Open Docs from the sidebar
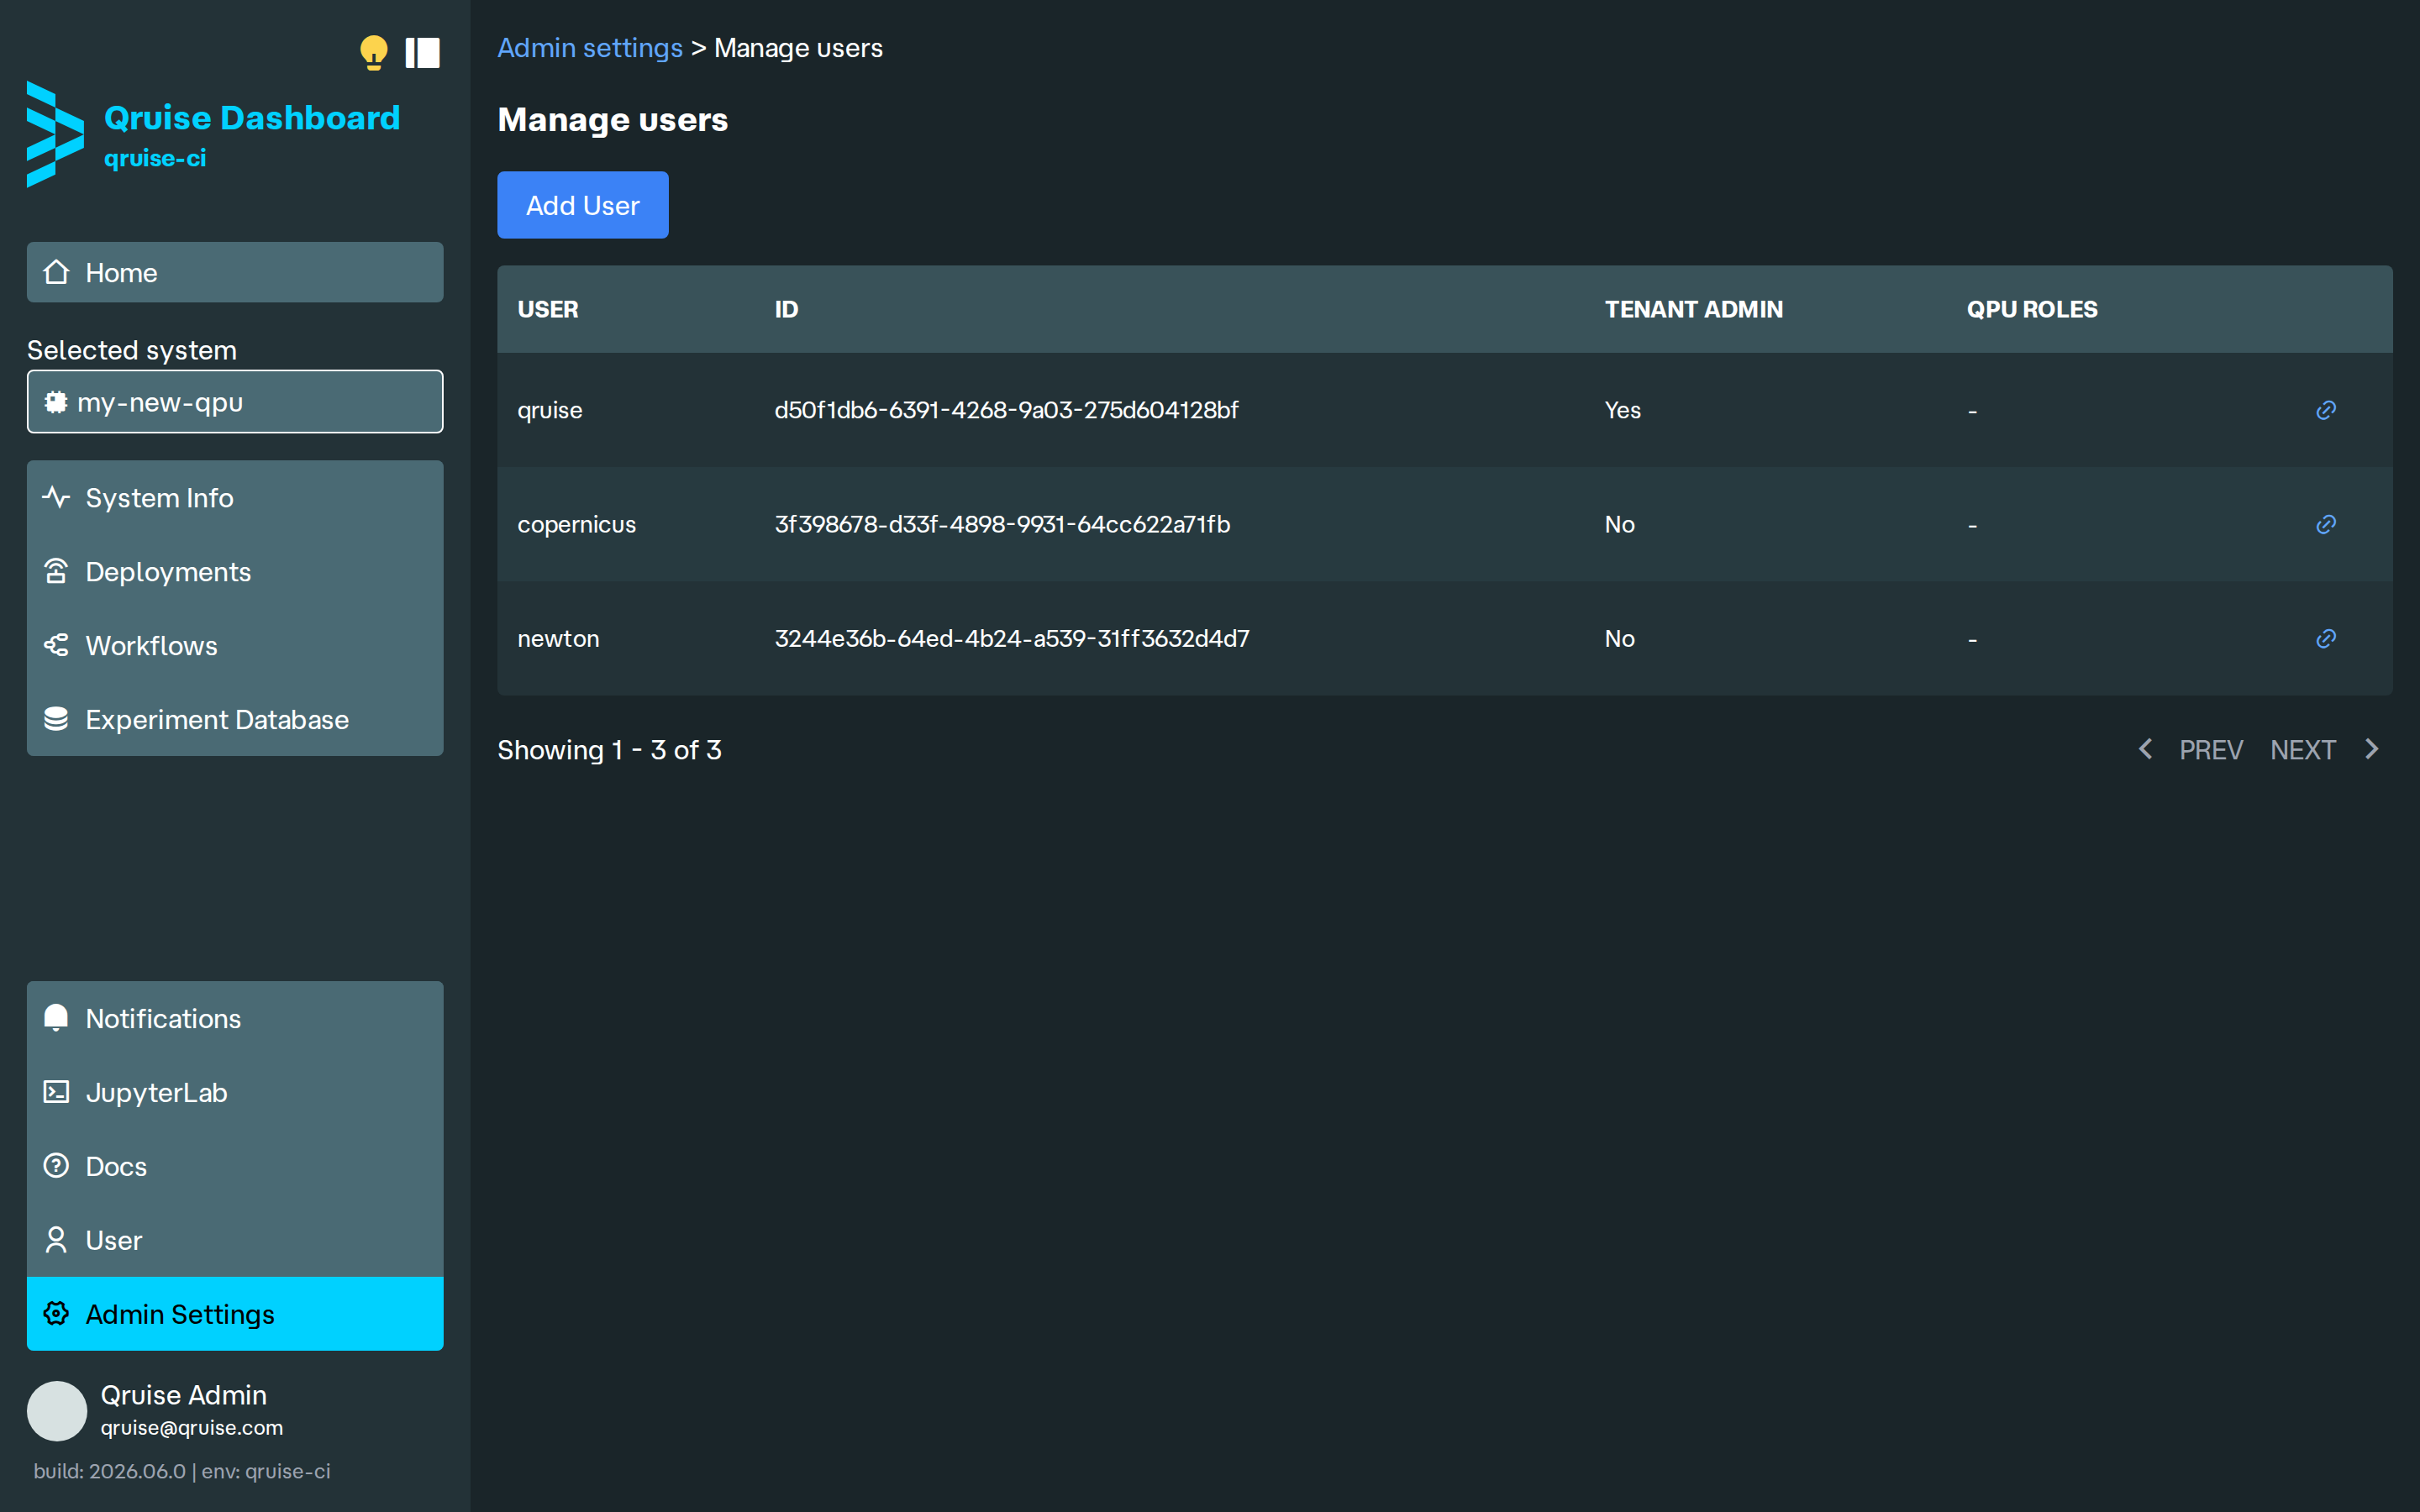Image resolution: width=2420 pixels, height=1512 pixels. pos(235,1166)
